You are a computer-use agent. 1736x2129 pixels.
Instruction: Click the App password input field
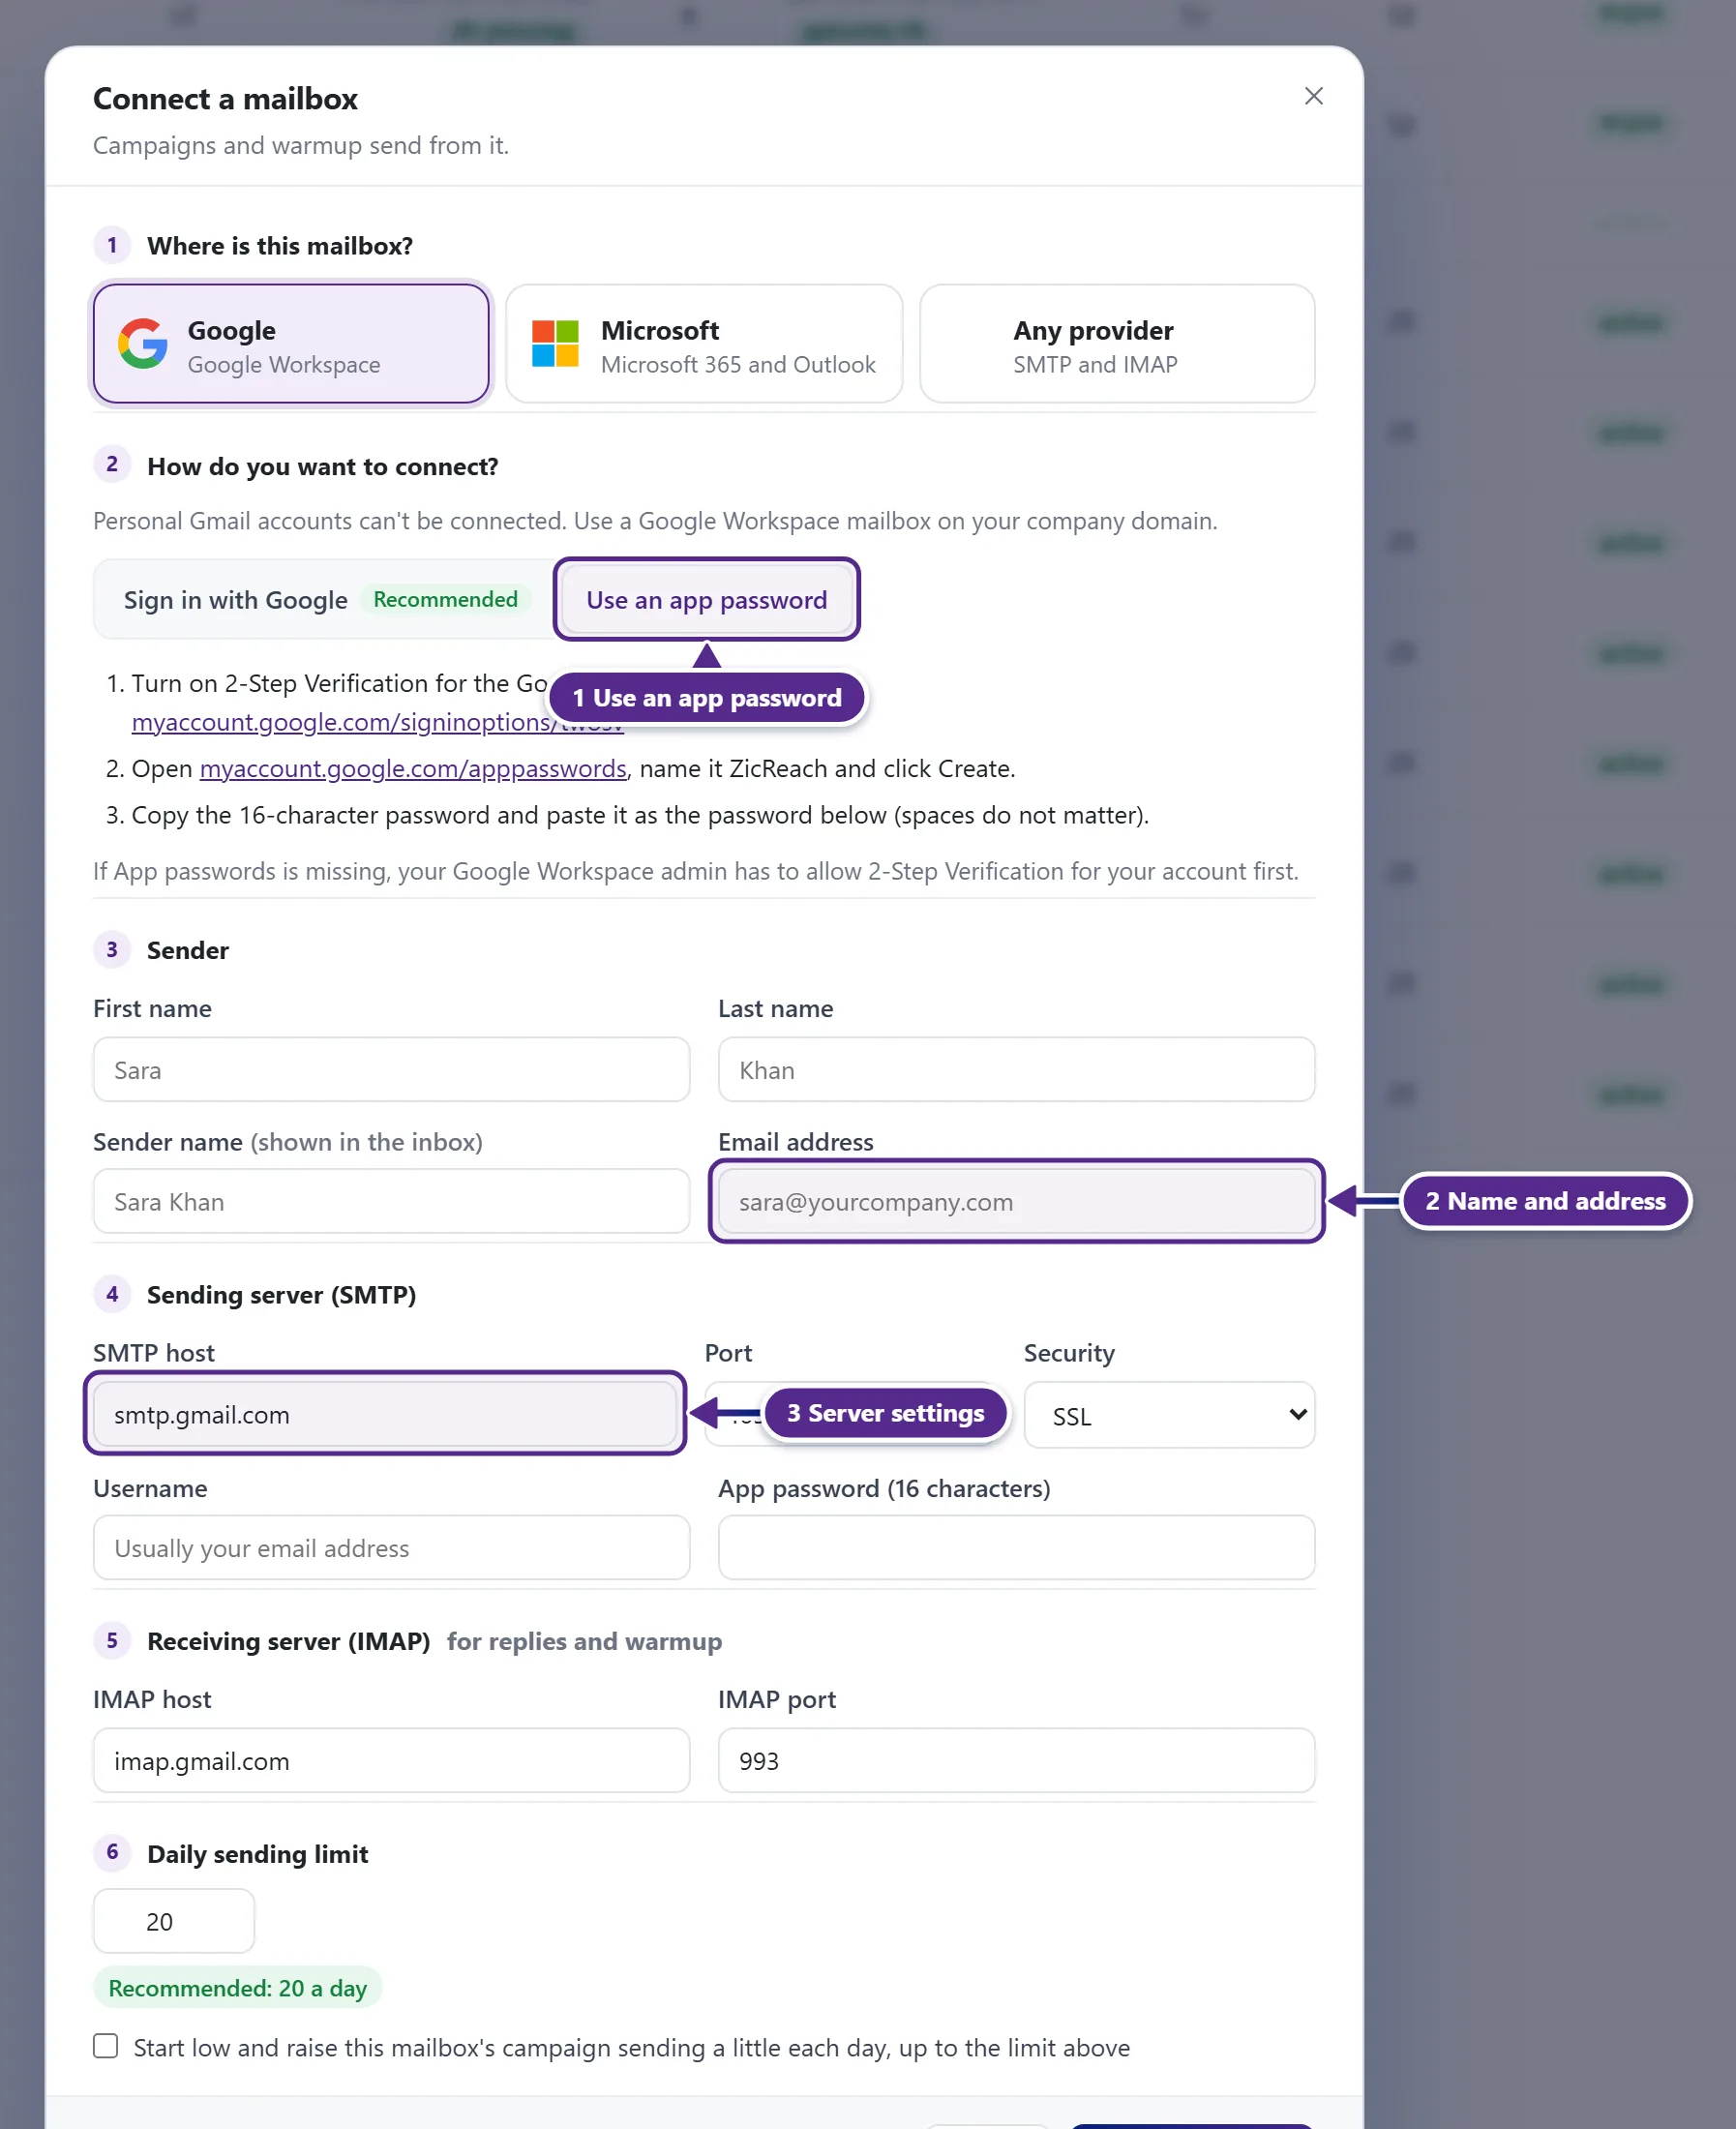coord(1016,1548)
